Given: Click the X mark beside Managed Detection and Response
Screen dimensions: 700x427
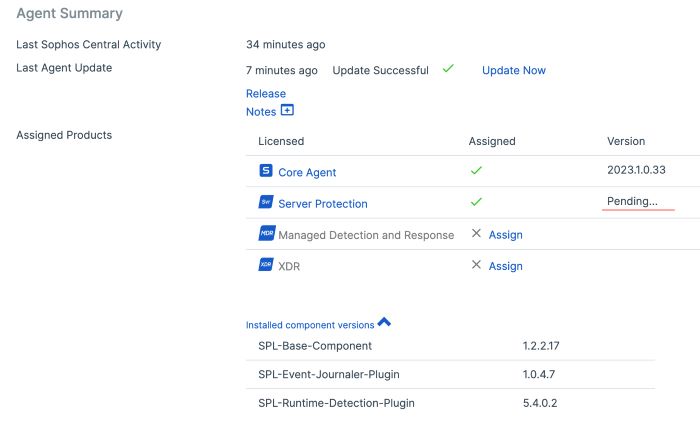Looking at the screenshot, I should coord(476,234).
